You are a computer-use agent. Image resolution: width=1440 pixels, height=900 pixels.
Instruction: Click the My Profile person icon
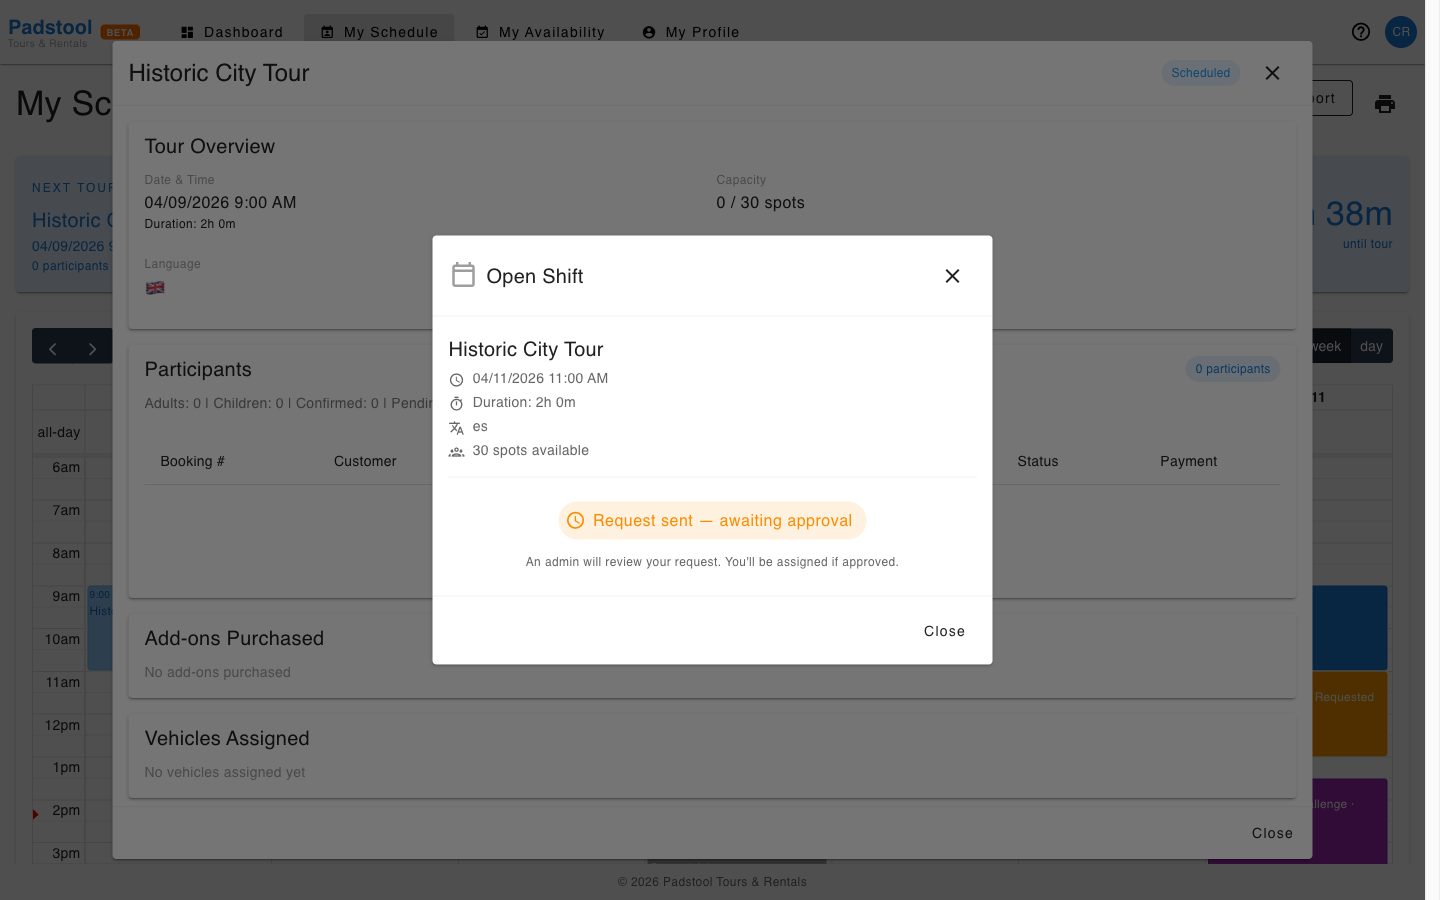pos(649,32)
